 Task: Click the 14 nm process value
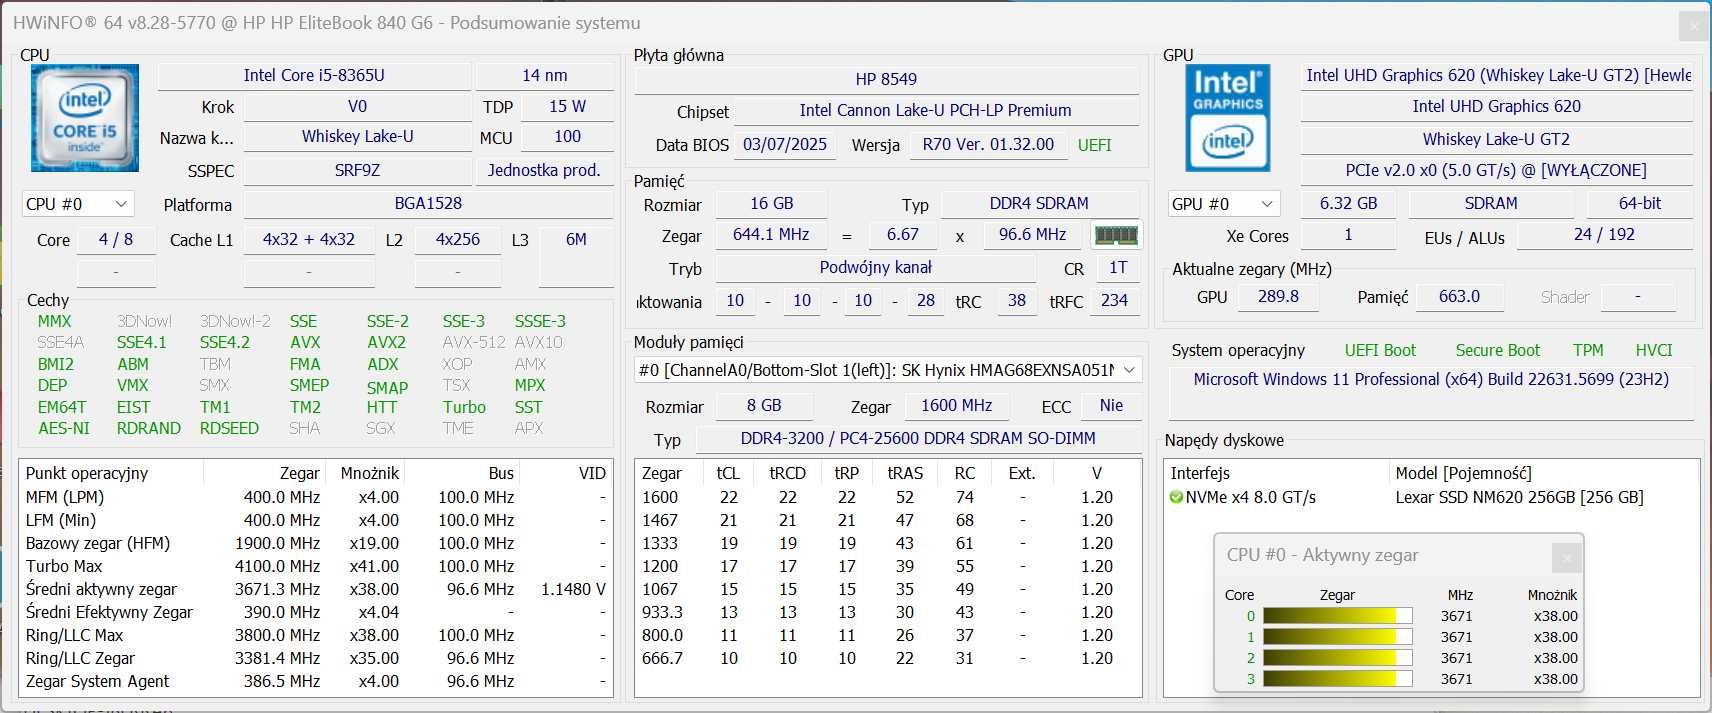tap(545, 76)
